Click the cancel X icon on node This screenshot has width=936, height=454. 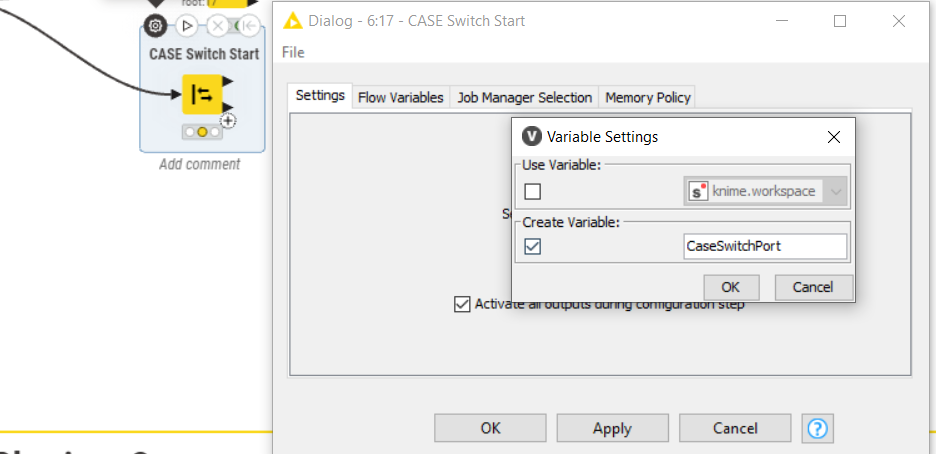coord(216,26)
